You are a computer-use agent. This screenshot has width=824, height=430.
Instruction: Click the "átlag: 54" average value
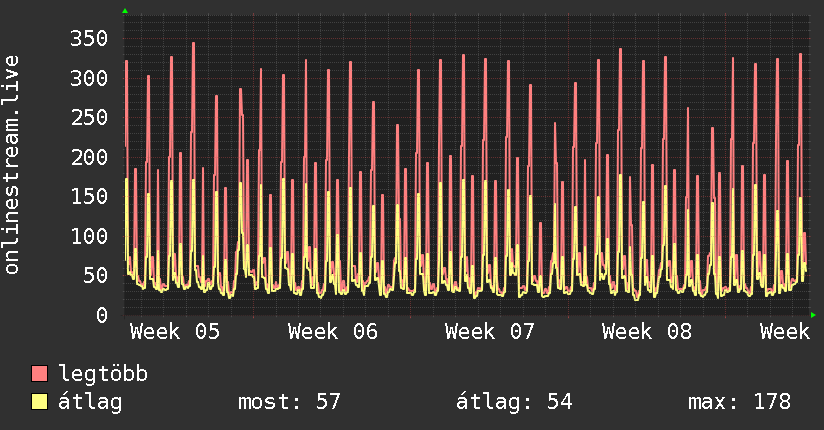pos(514,402)
